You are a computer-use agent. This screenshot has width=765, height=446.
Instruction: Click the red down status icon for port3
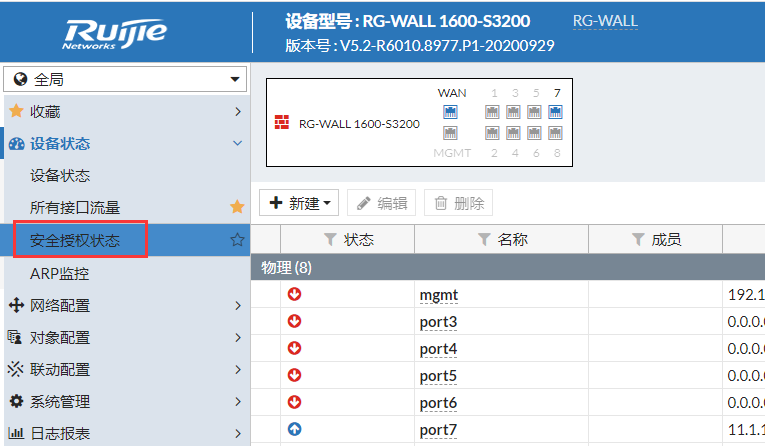pyautogui.click(x=294, y=321)
